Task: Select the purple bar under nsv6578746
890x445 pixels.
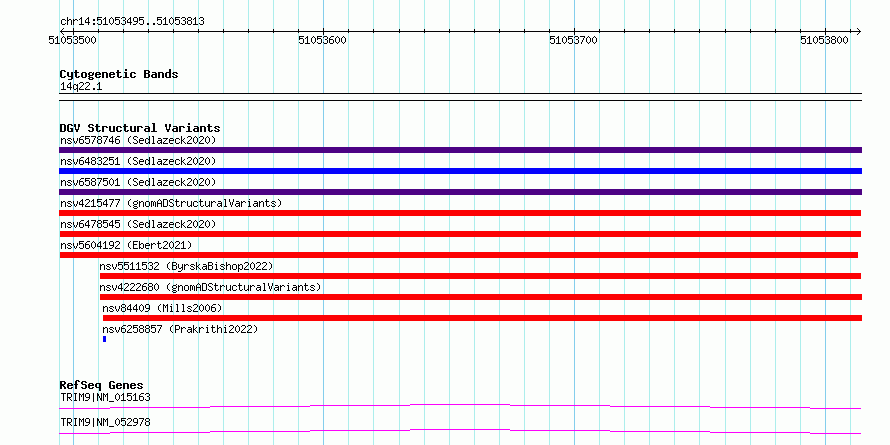Action: [460, 150]
